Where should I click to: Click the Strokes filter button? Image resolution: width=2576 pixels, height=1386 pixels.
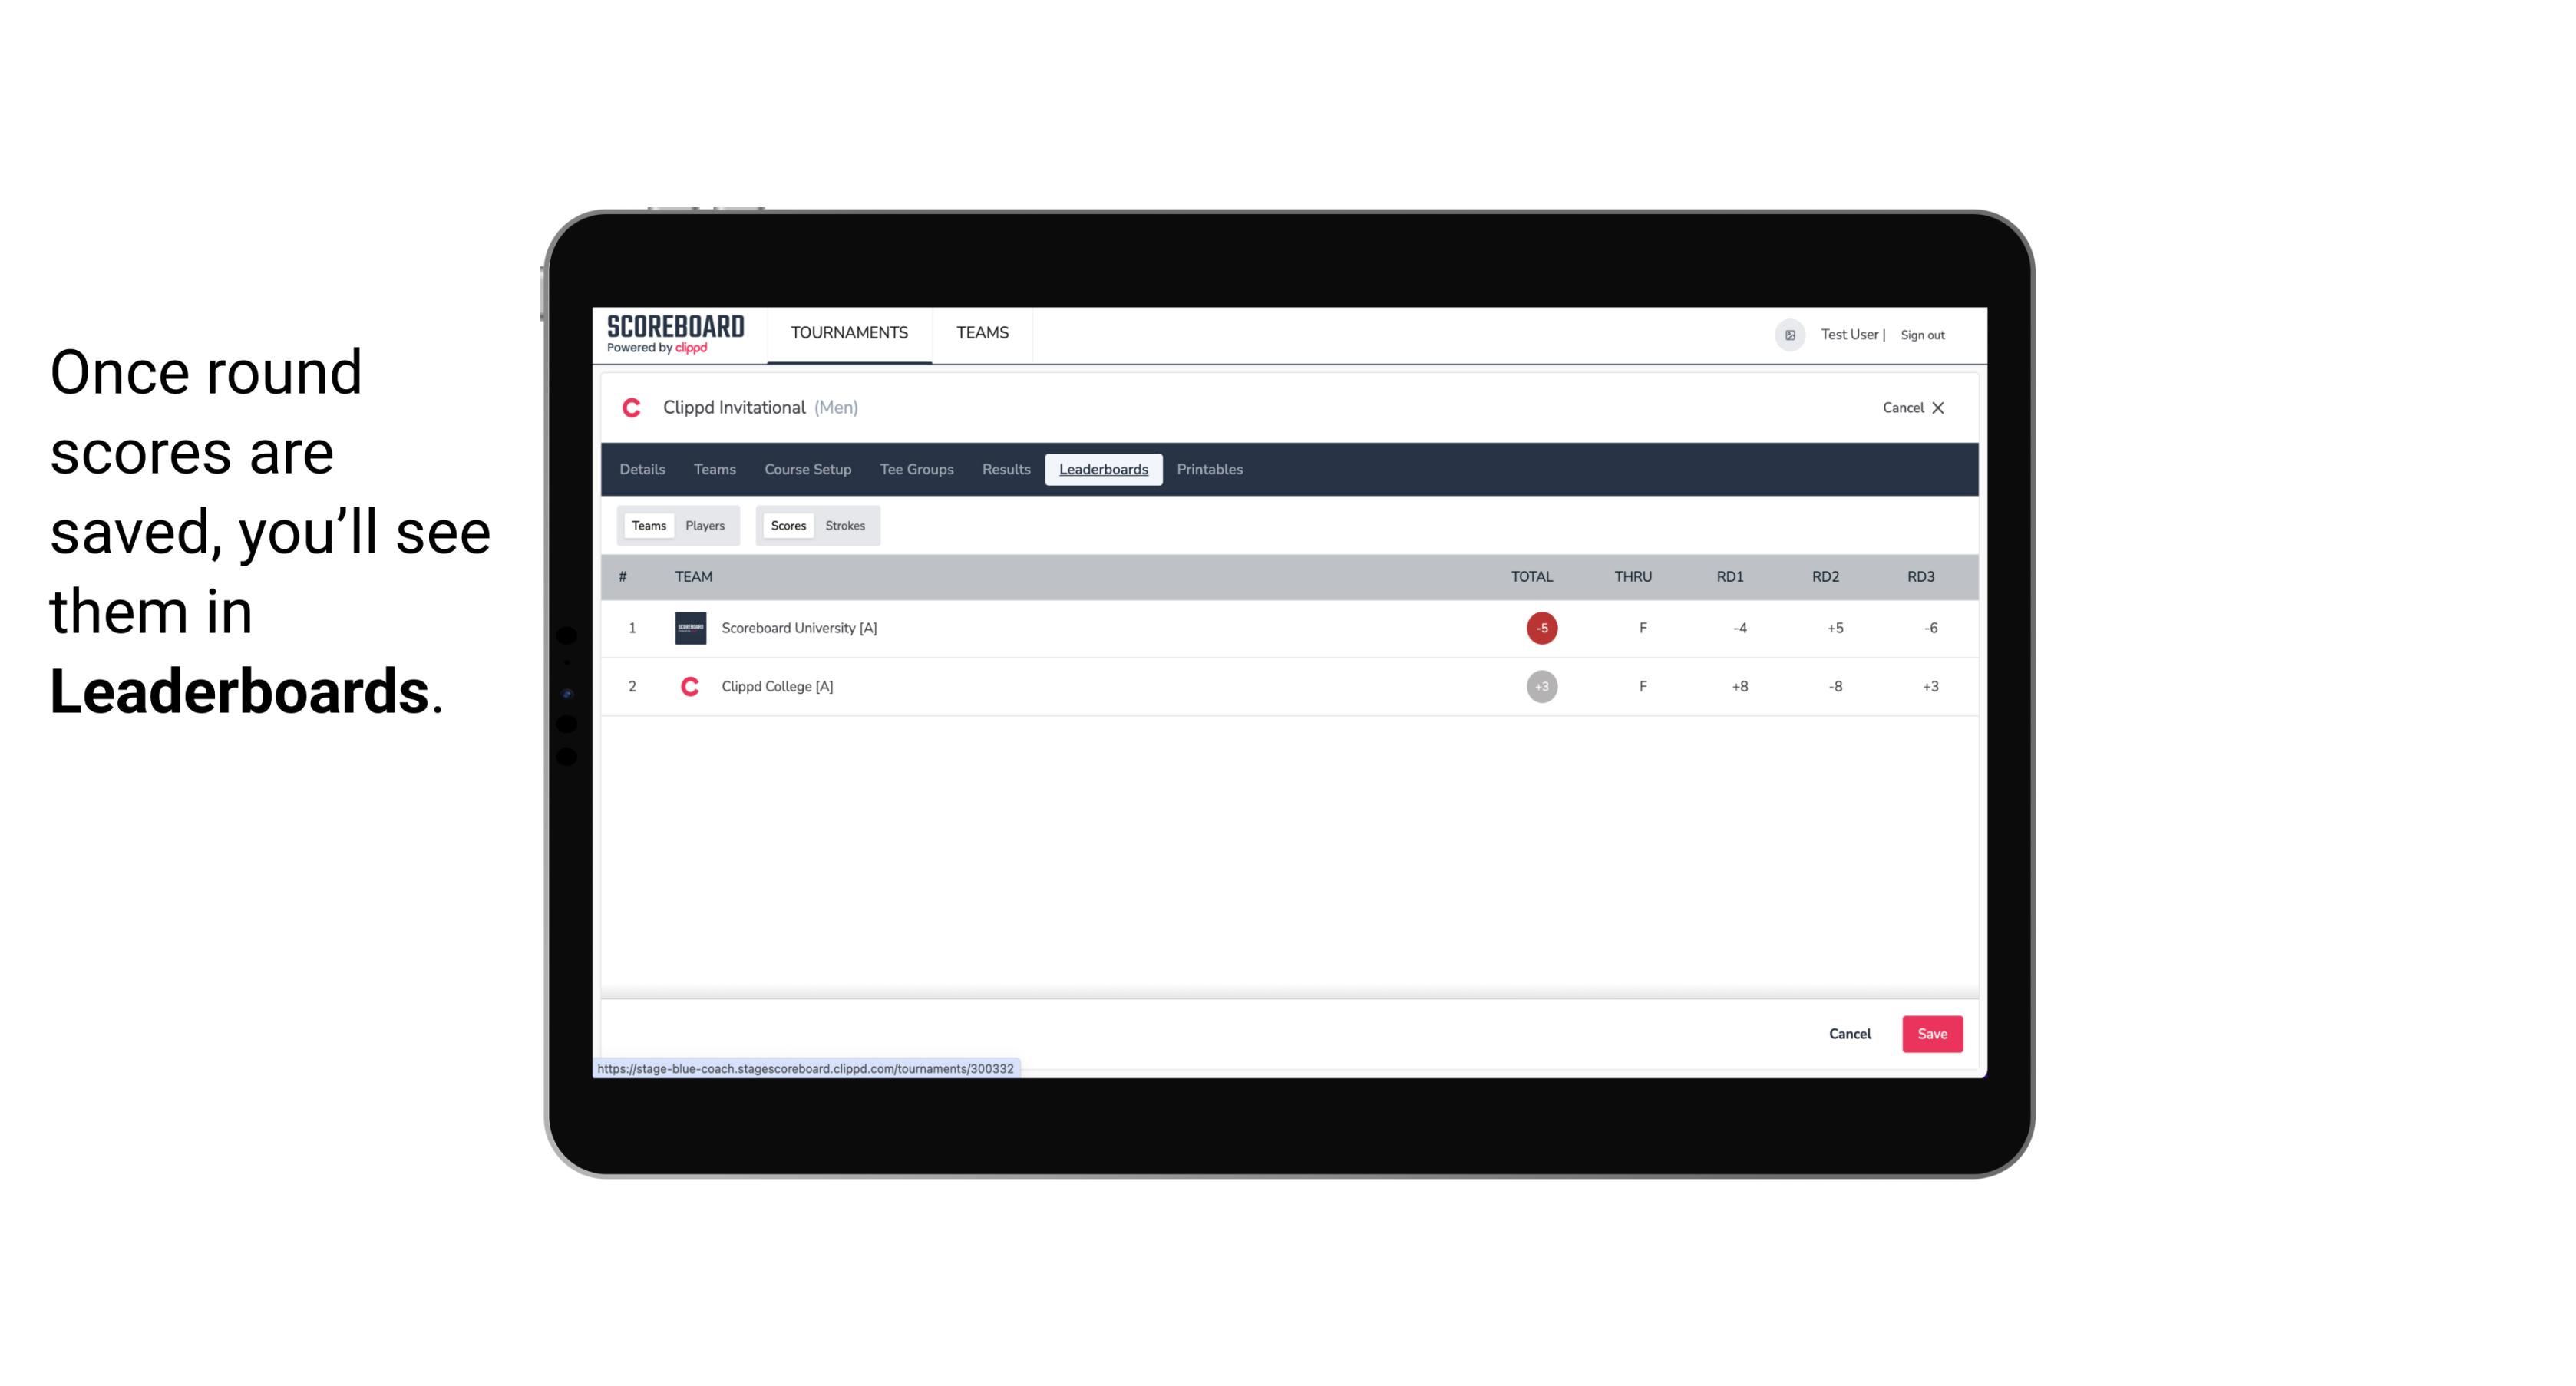tap(845, 526)
